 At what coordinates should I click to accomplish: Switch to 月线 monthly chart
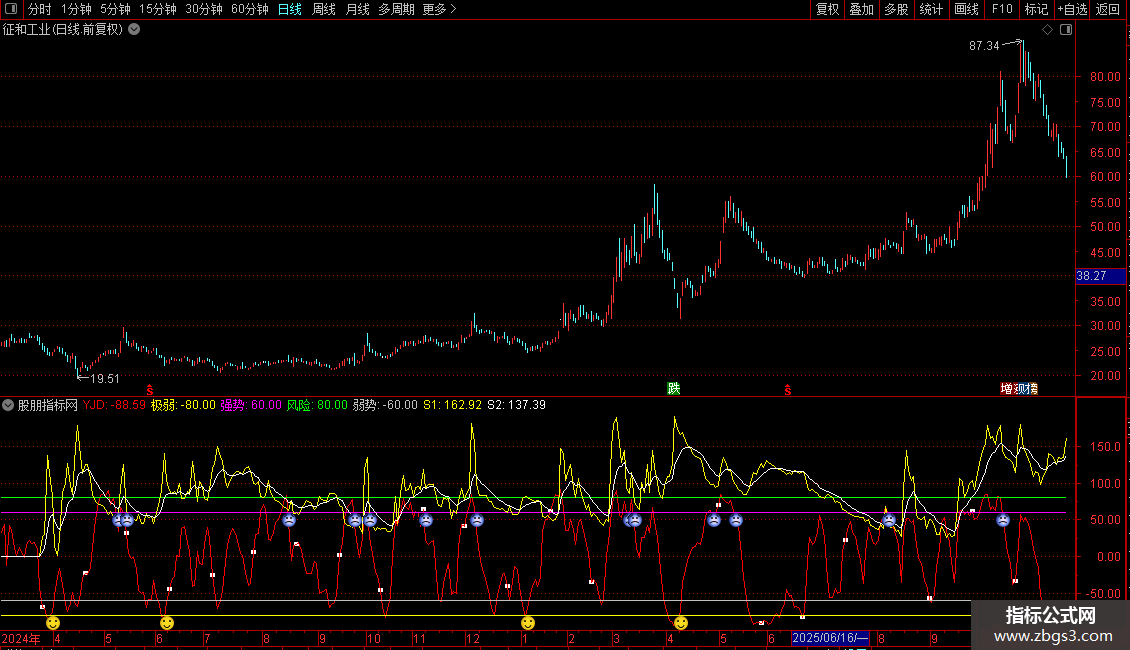point(357,9)
